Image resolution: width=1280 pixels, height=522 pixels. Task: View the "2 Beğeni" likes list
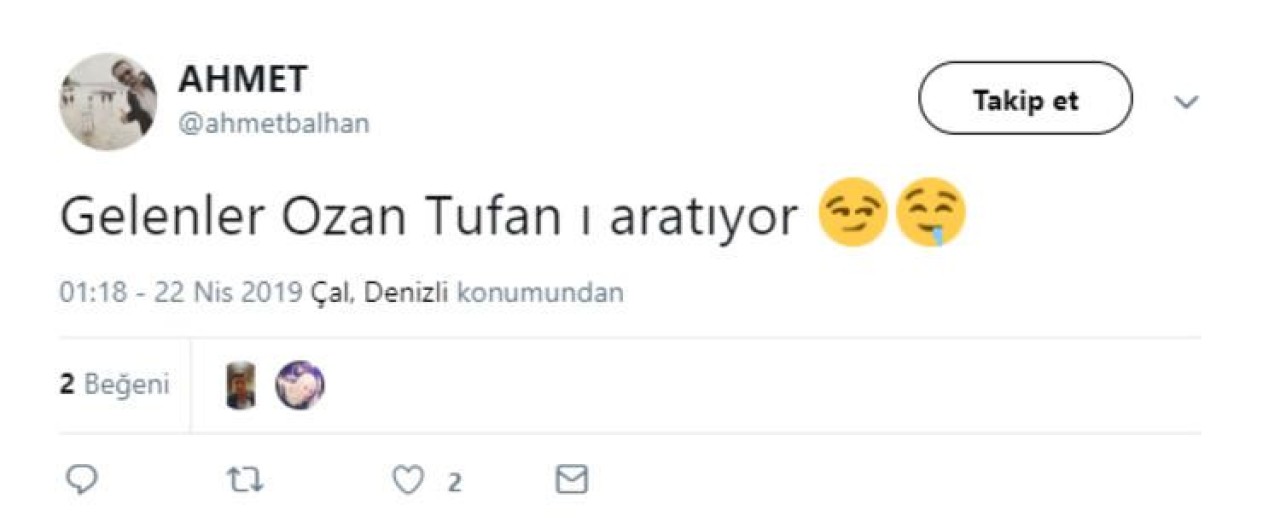(114, 385)
